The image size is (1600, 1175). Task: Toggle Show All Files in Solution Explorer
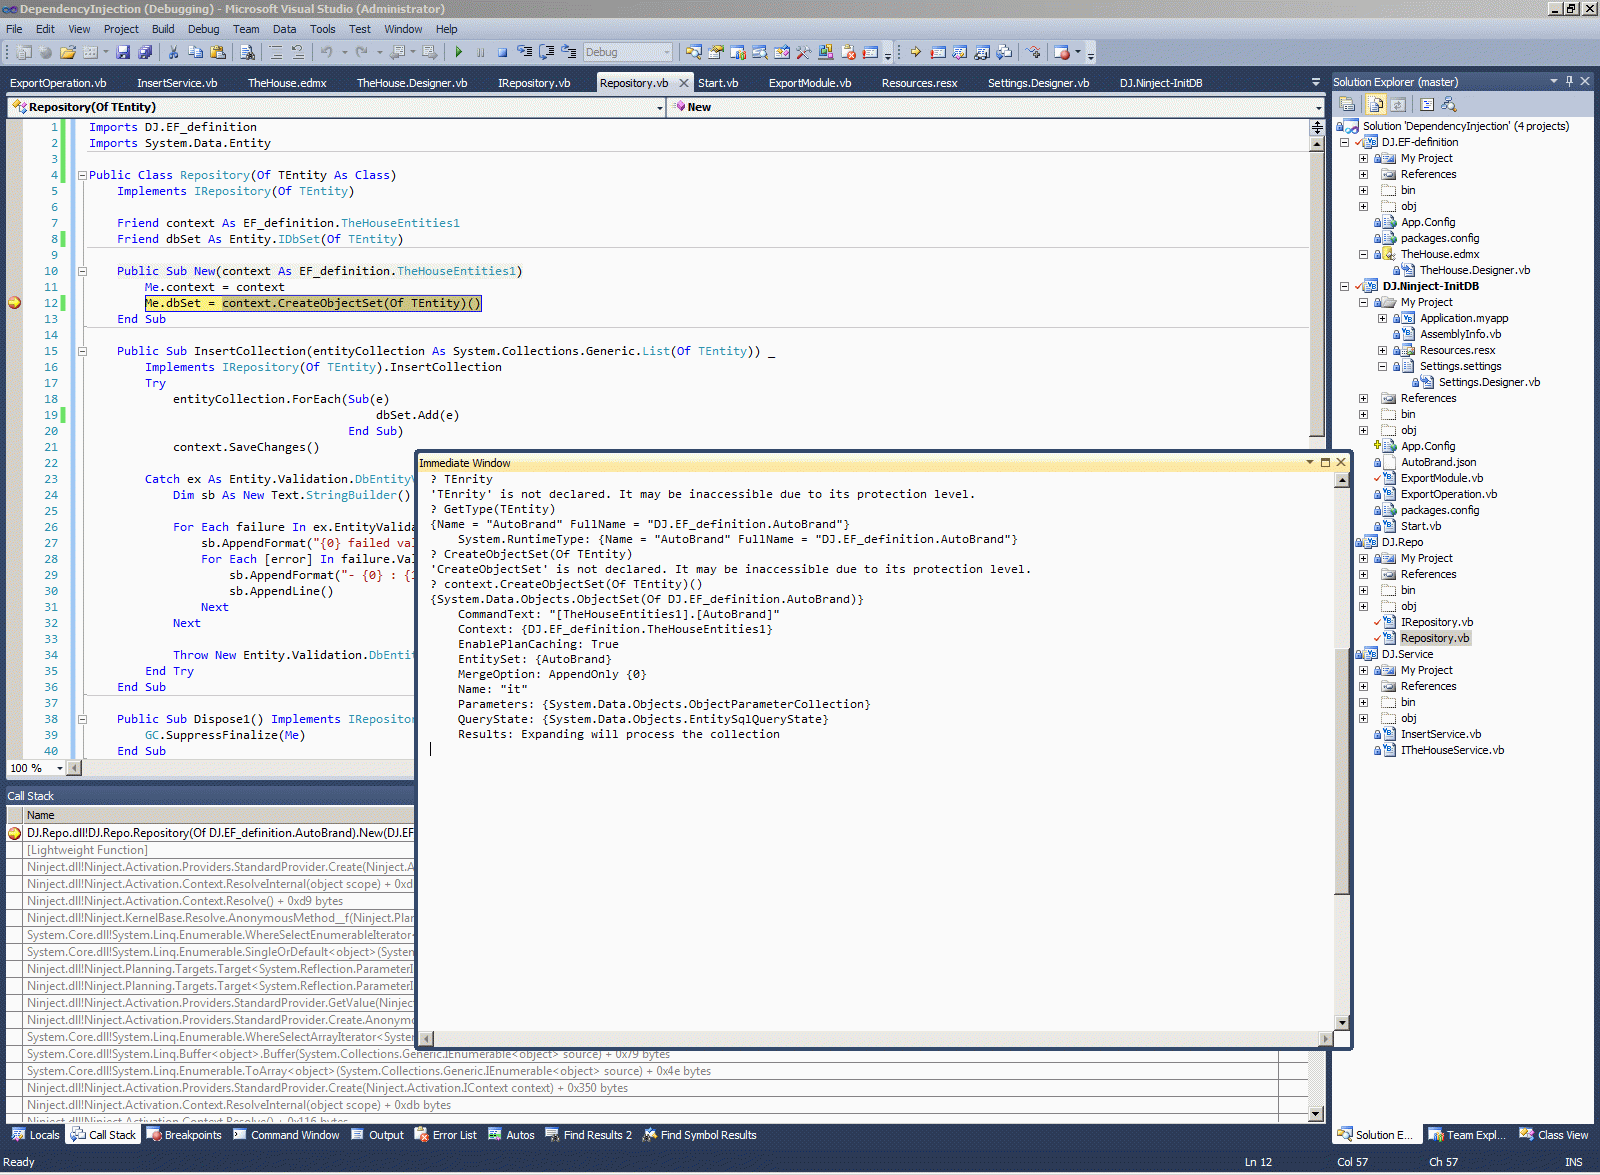(1376, 104)
